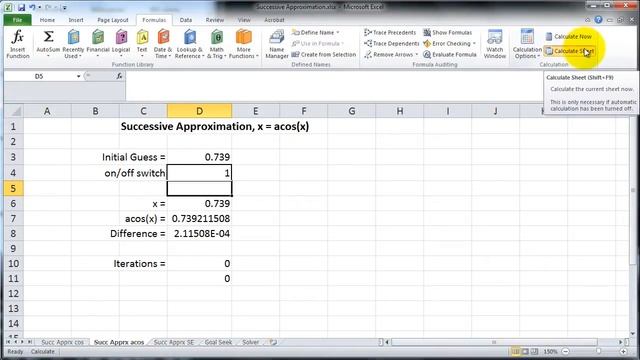Click the zoom slider handle
Image resolution: width=640 pixels, height=360 pixels.
[x=598, y=351]
